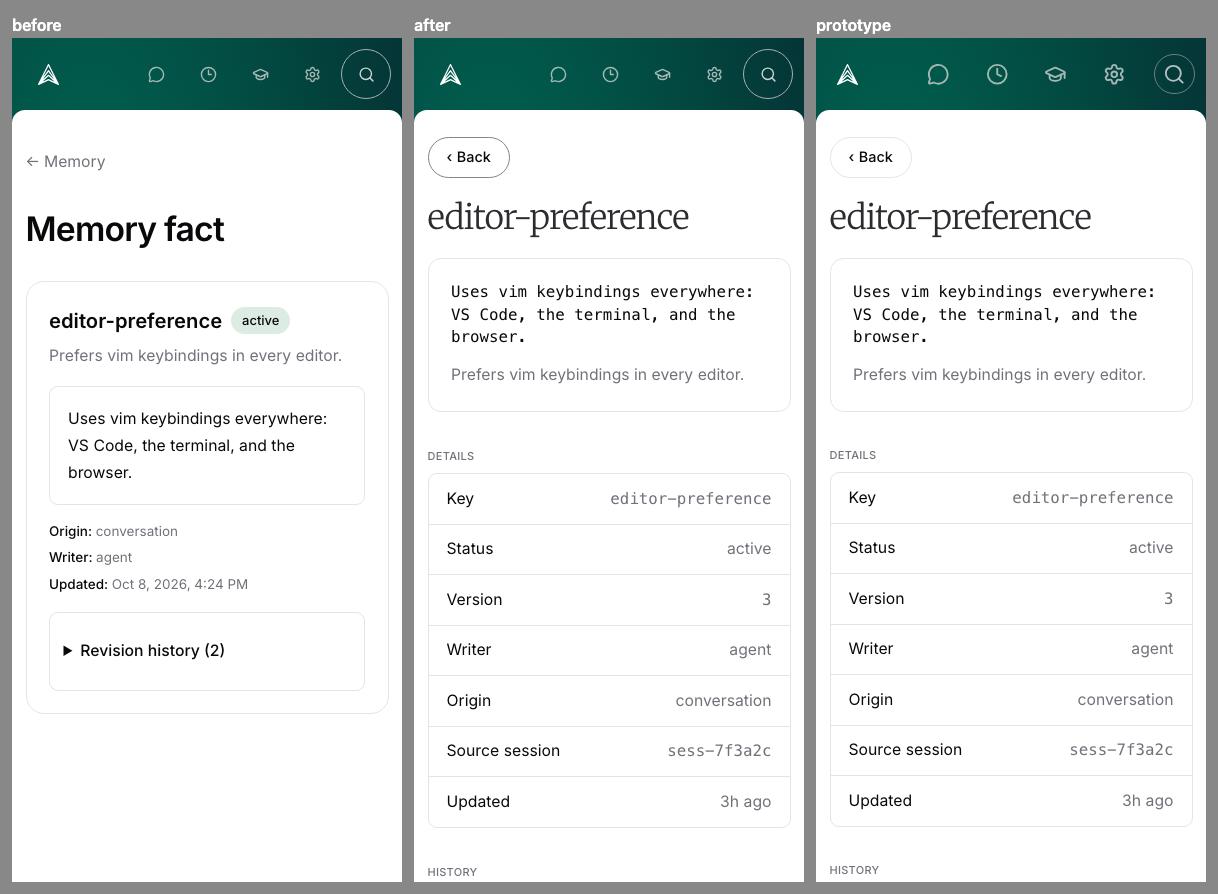Select the Version row in the prototype panel
The height and width of the screenshot is (894, 1218).
click(1011, 598)
